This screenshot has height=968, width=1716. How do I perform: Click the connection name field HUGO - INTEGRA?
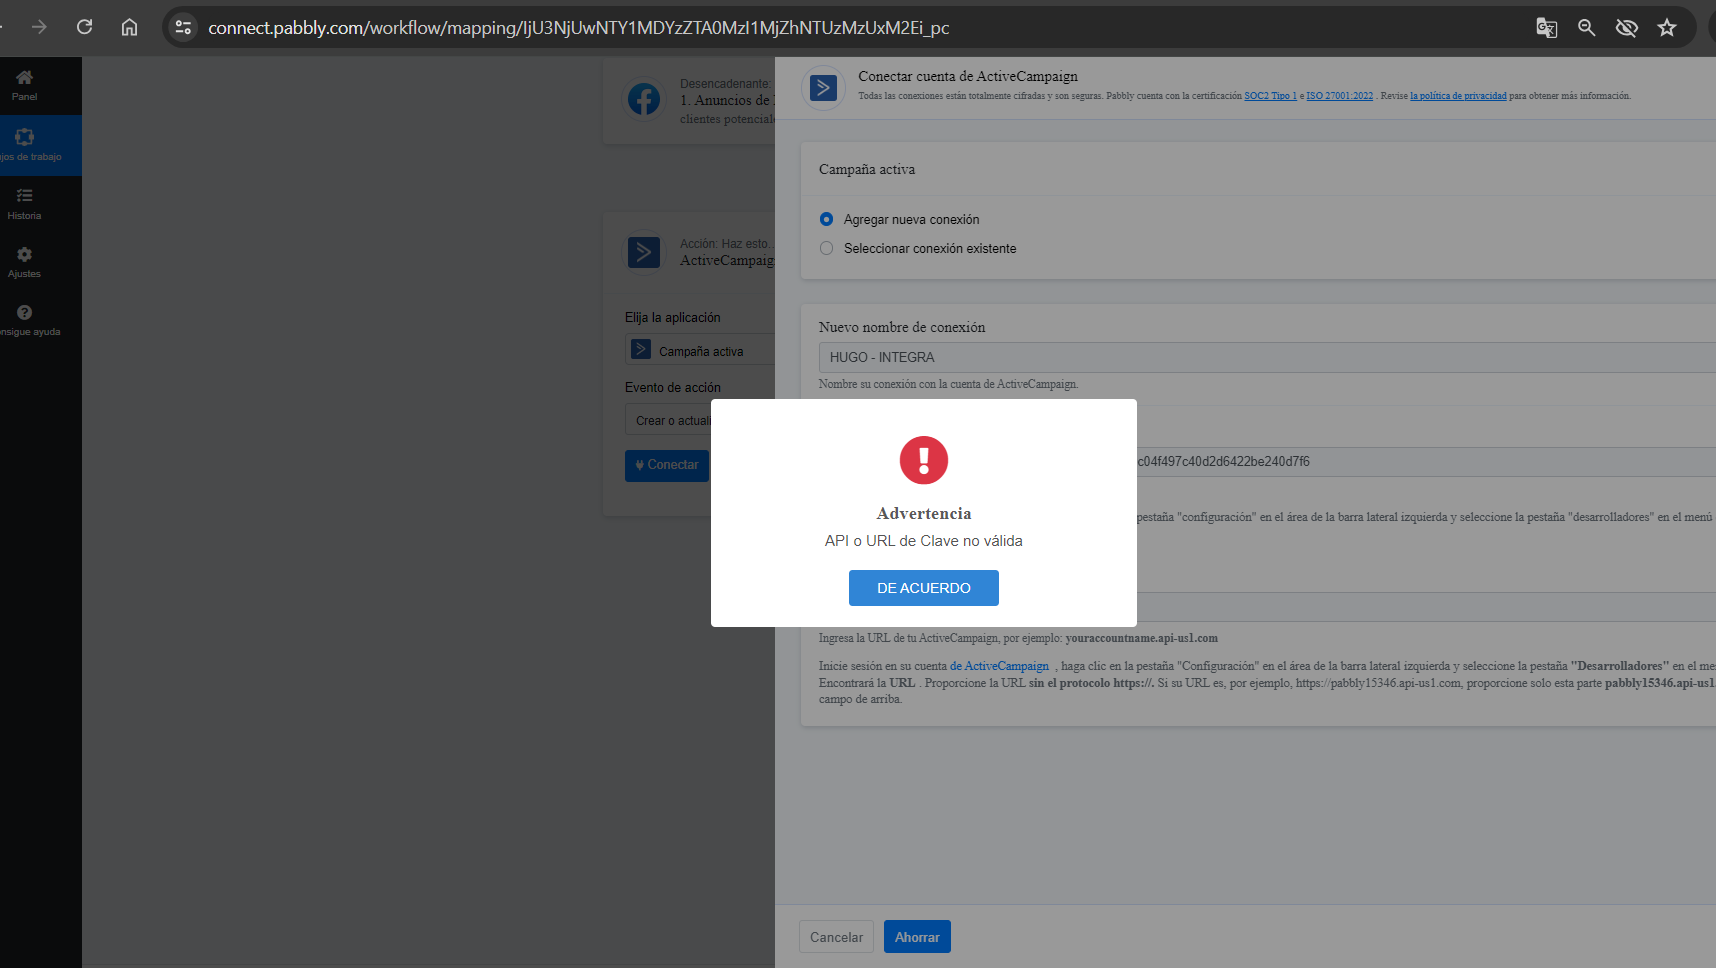click(1267, 357)
